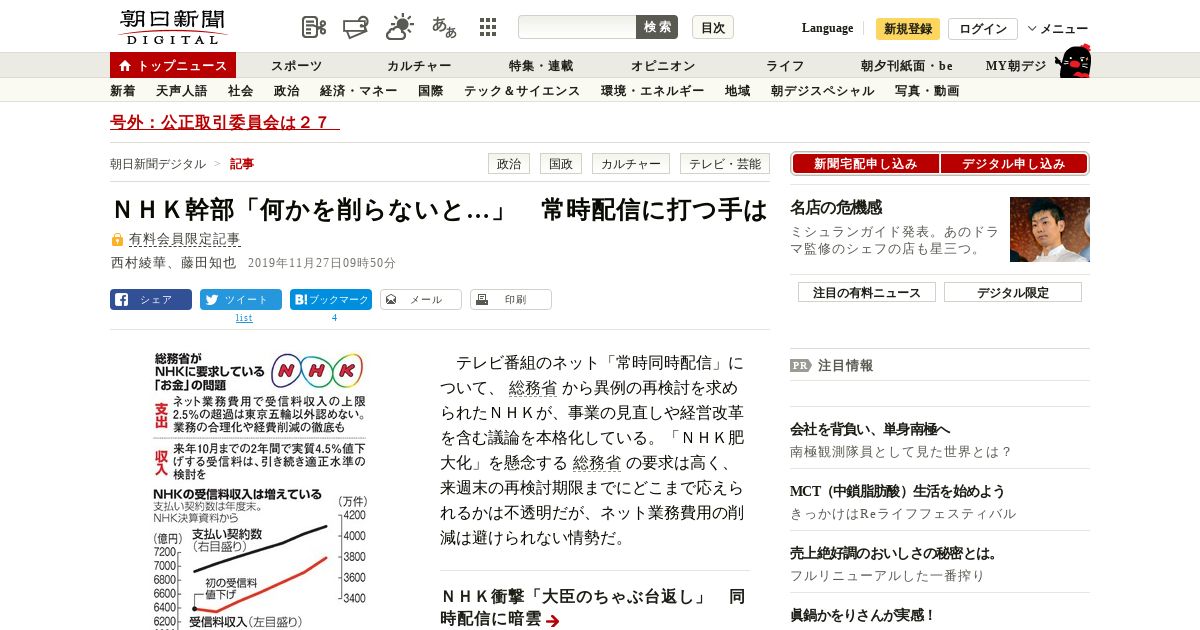Select 環境・エネルギー in sub navigation

pyautogui.click(x=652, y=91)
